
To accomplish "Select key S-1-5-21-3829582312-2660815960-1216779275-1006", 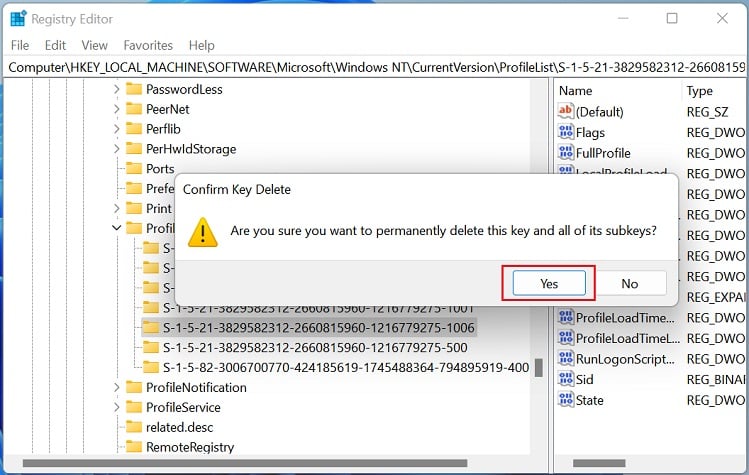I will pos(319,328).
